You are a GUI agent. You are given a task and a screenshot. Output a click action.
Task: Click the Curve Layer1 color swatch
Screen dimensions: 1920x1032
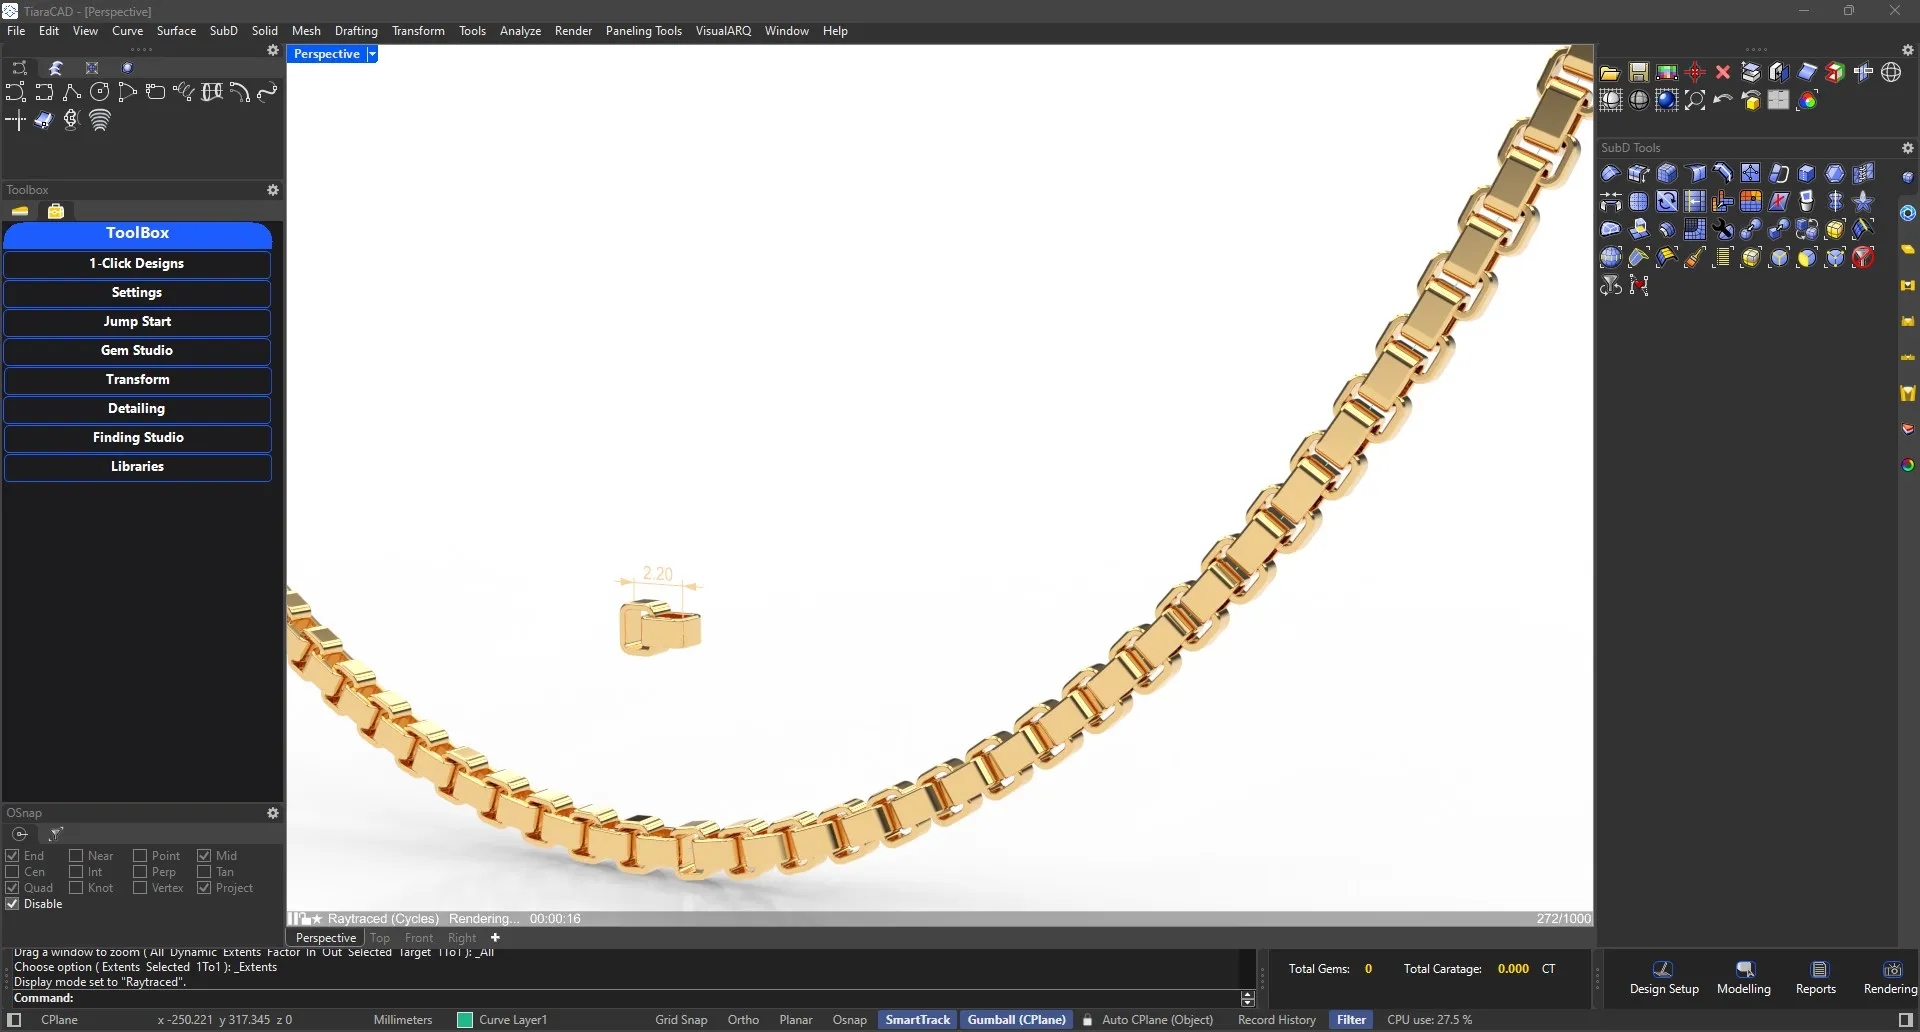click(x=465, y=1020)
